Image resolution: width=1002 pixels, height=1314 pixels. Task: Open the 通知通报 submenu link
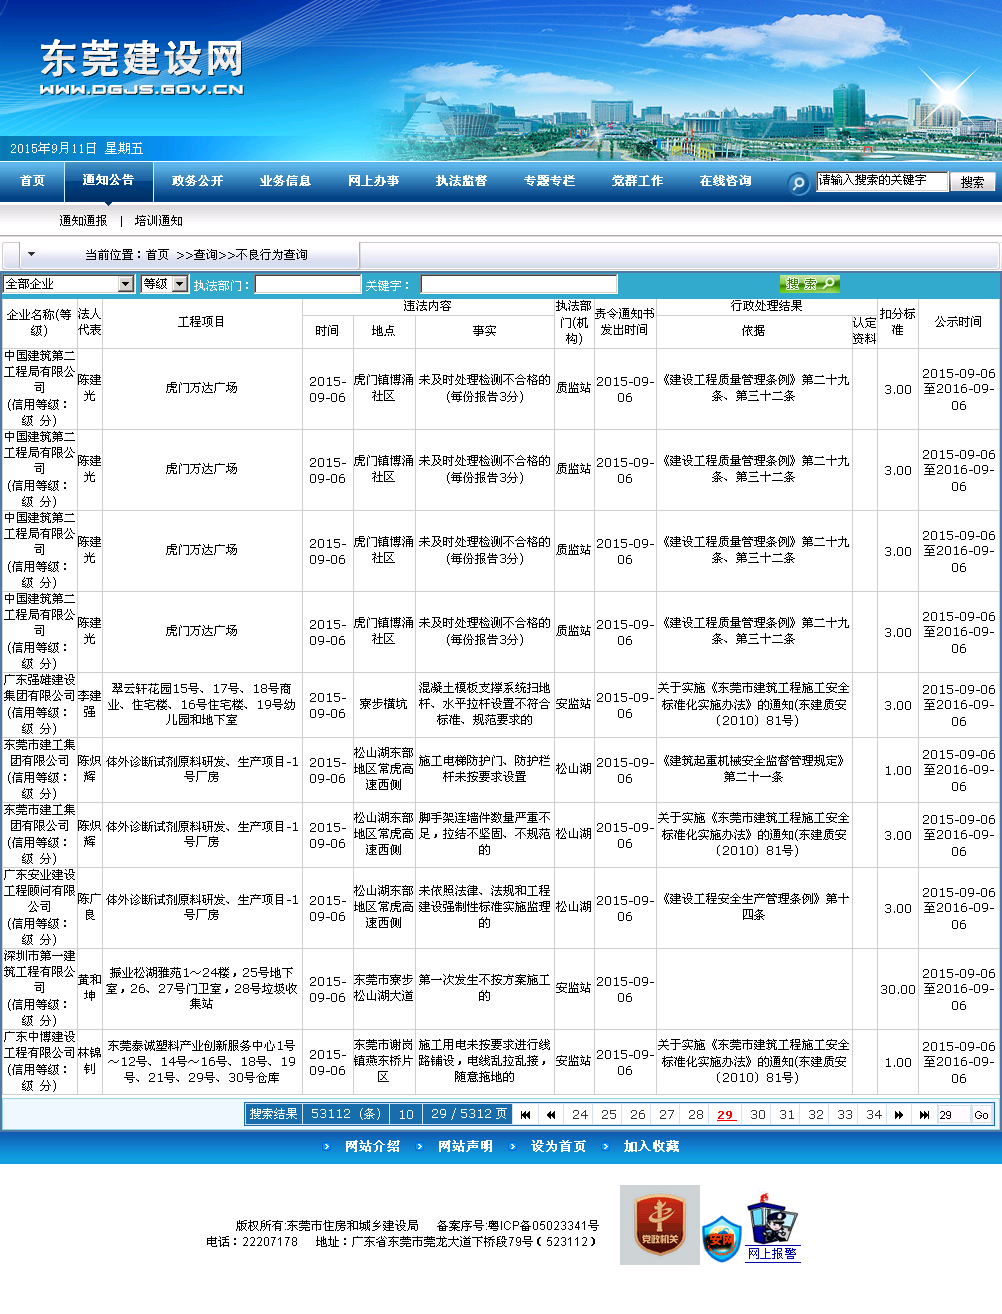click(x=83, y=221)
